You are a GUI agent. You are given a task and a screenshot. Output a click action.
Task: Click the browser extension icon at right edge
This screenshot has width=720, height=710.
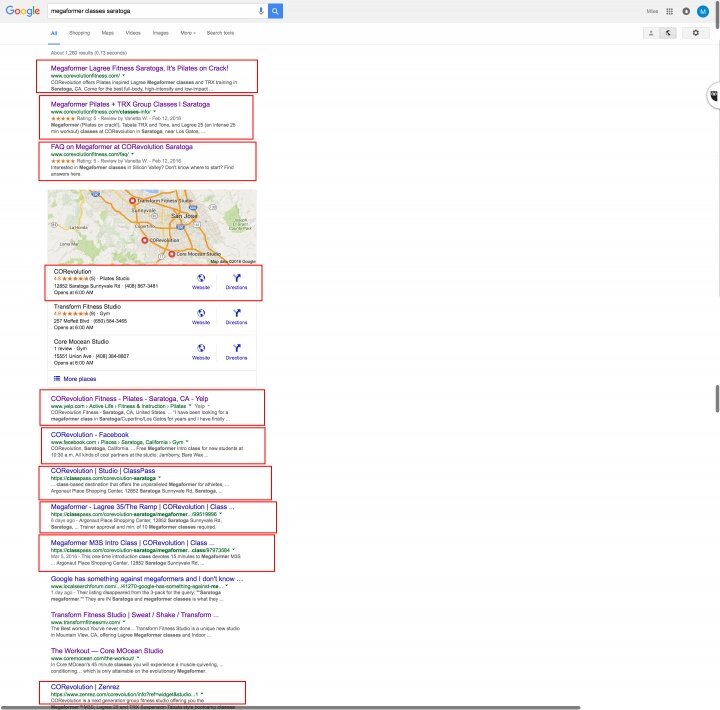tap(714, 96)
